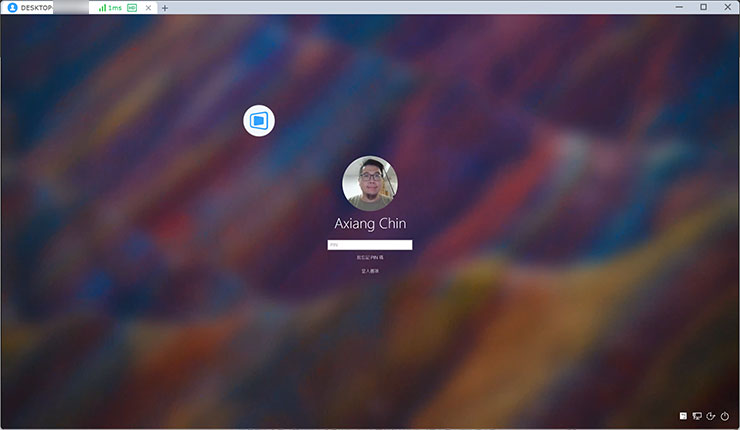This screenshot has width=740, height=430.
Task: Click the floating blue remote desktop menu icon
Action: pyautogui.click(x=259, y=121)
